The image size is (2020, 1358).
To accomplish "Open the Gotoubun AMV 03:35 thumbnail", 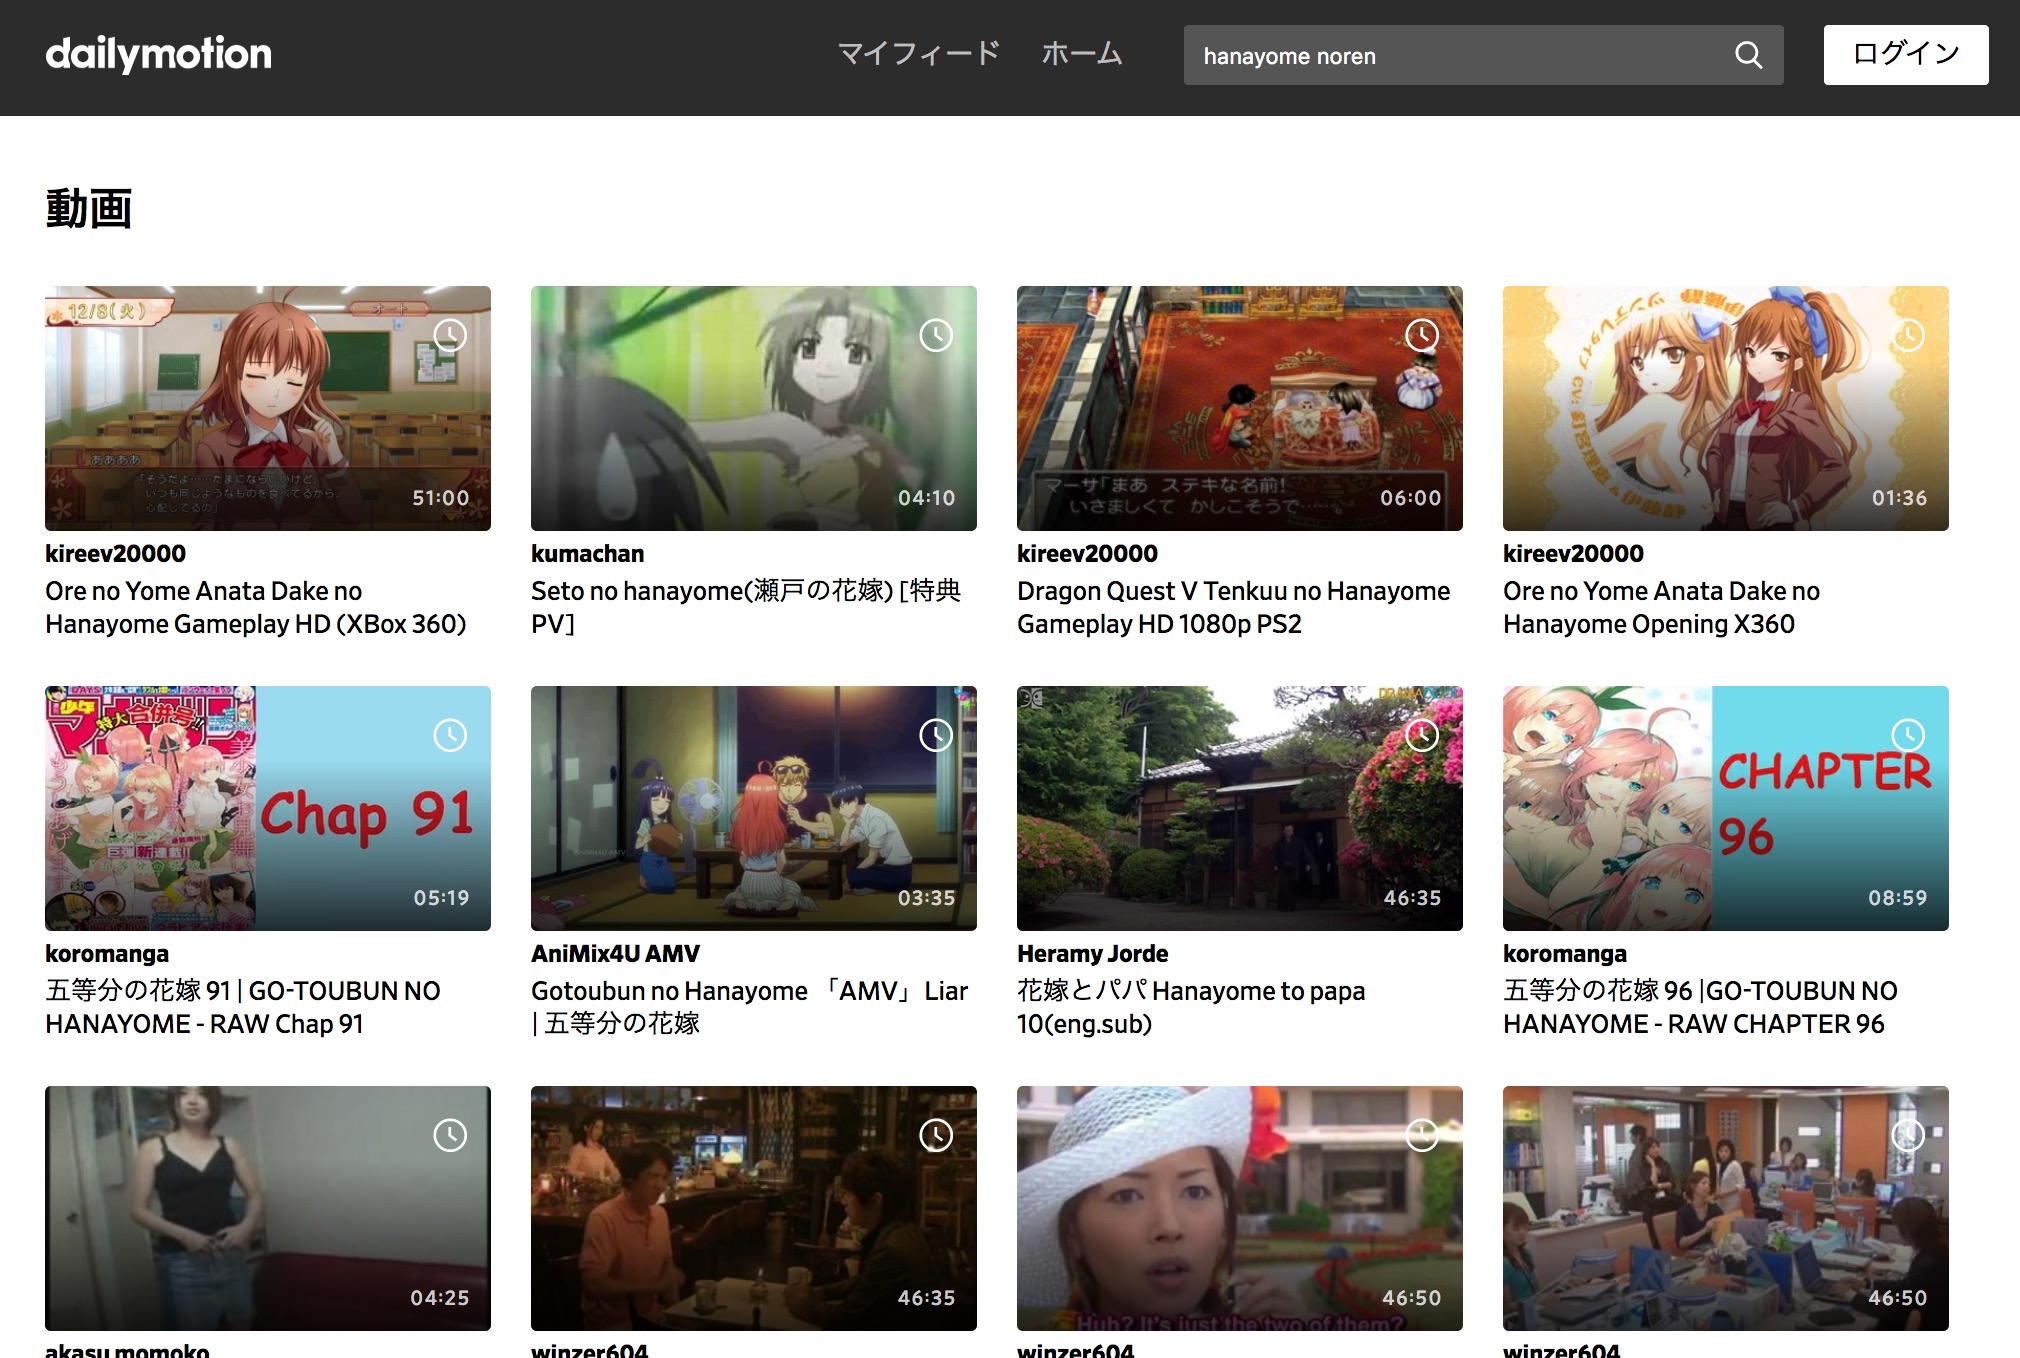I will click(x=754, y=808).
